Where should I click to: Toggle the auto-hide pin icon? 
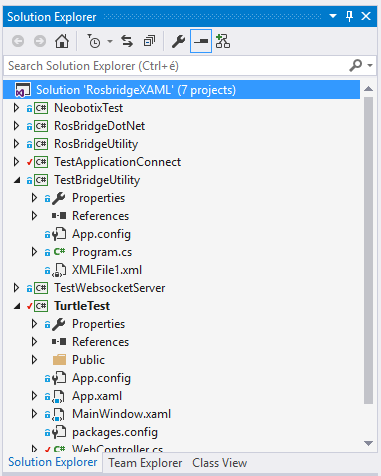(x=349, y=16)
